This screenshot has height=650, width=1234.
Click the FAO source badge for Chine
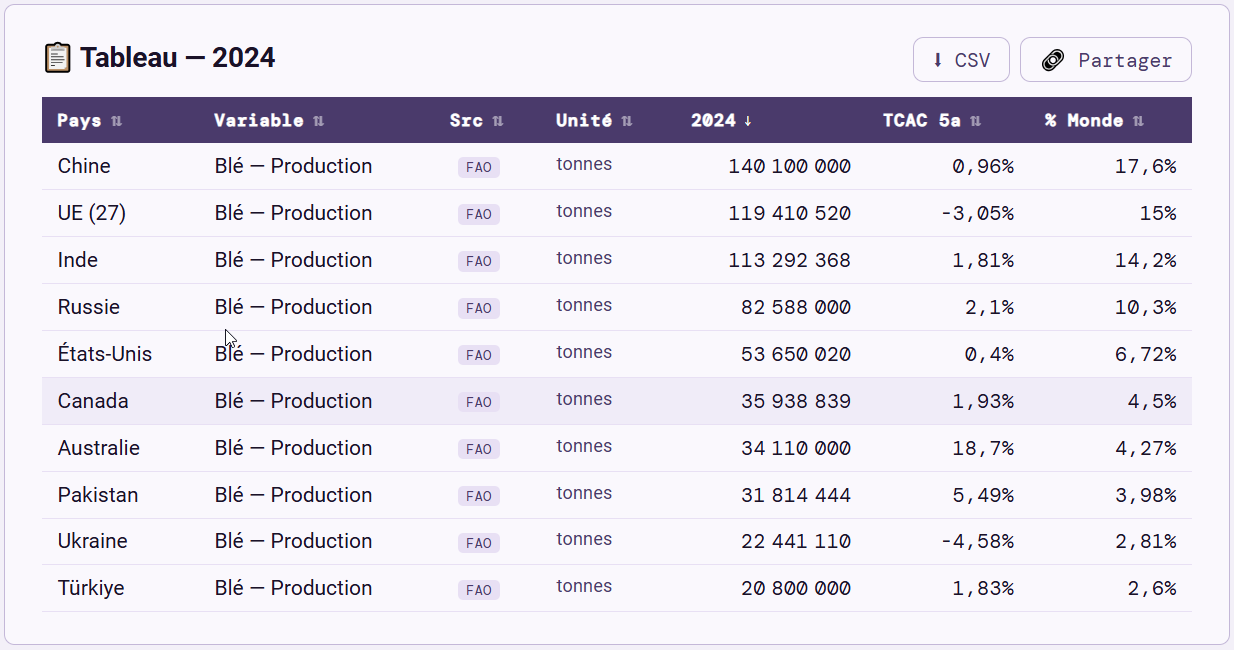tap(479, 167)
